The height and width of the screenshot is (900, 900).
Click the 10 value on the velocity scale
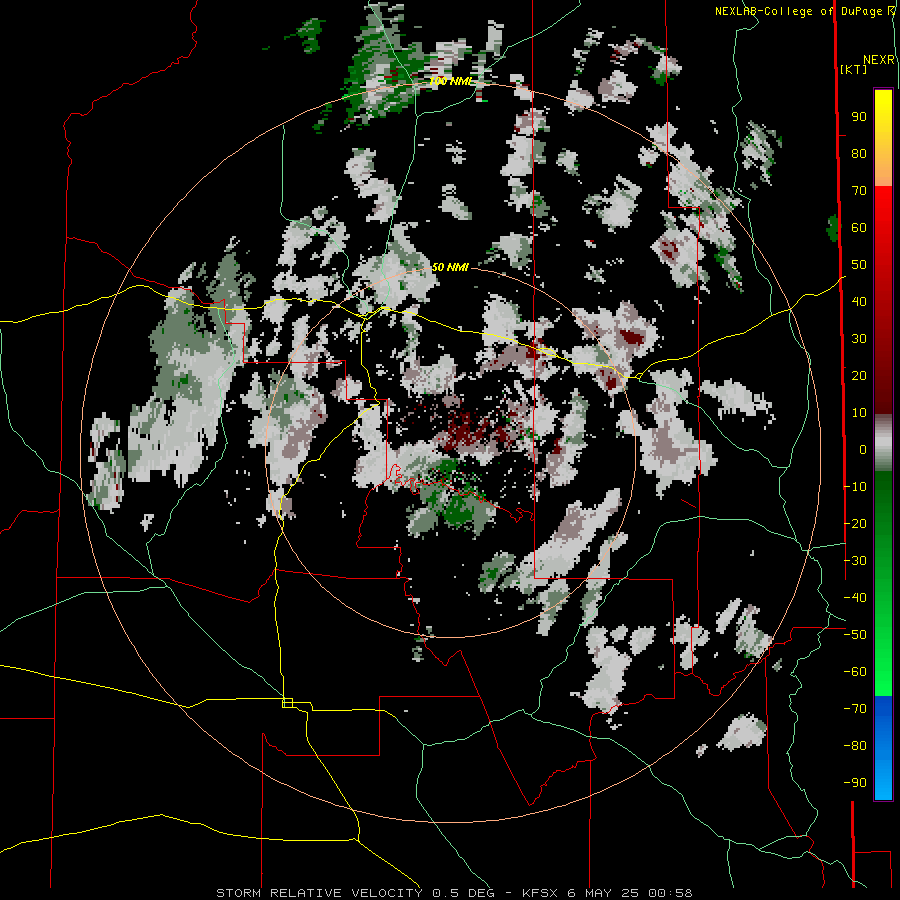(x=859, y=413)
